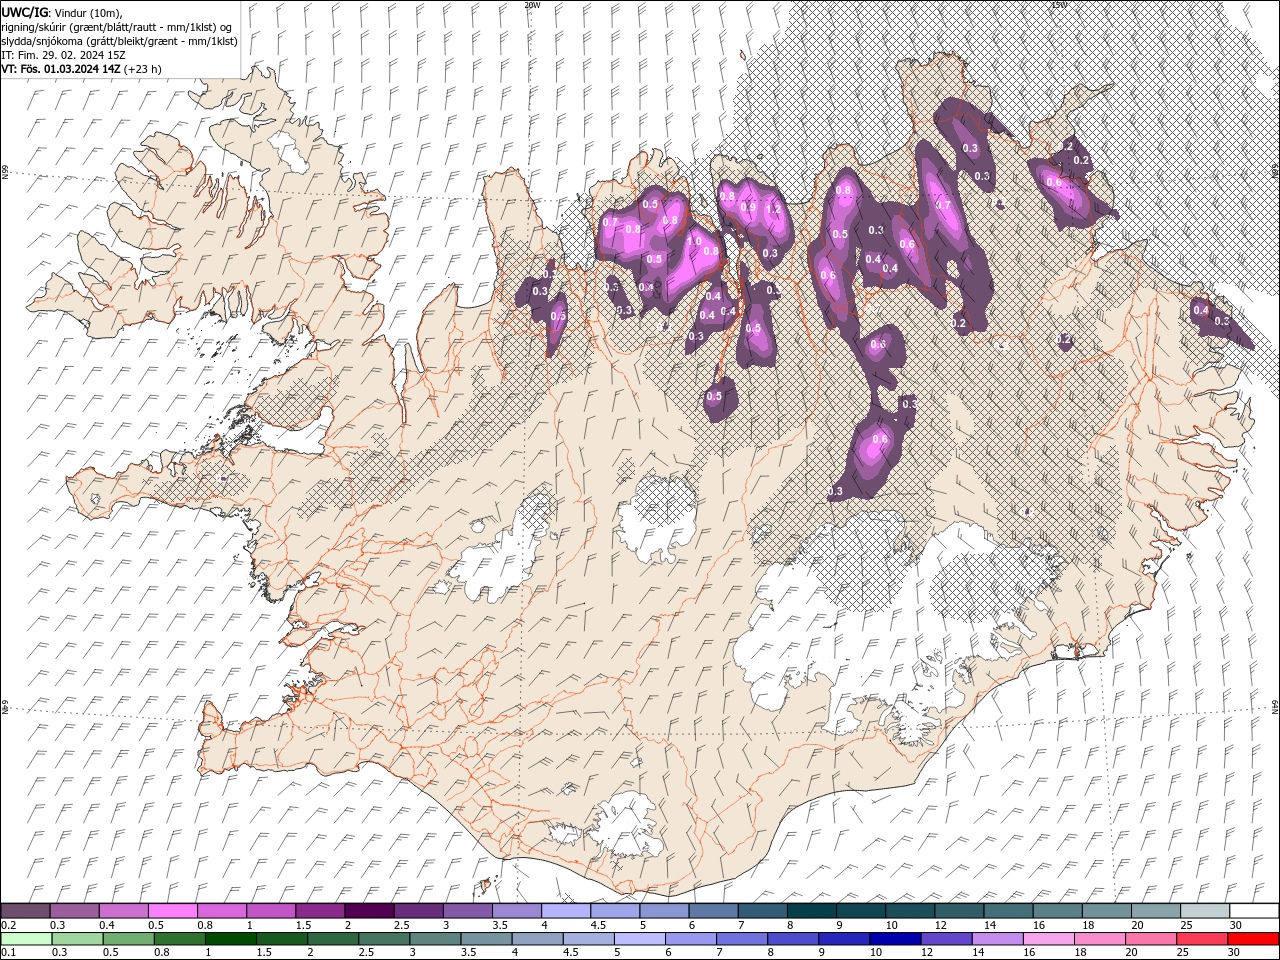Click the 'VT: Fös. 01.03.2024 14Z (+23 h)' line
Viewport: 1280px width, 960px height.
(x=81, y=69)
